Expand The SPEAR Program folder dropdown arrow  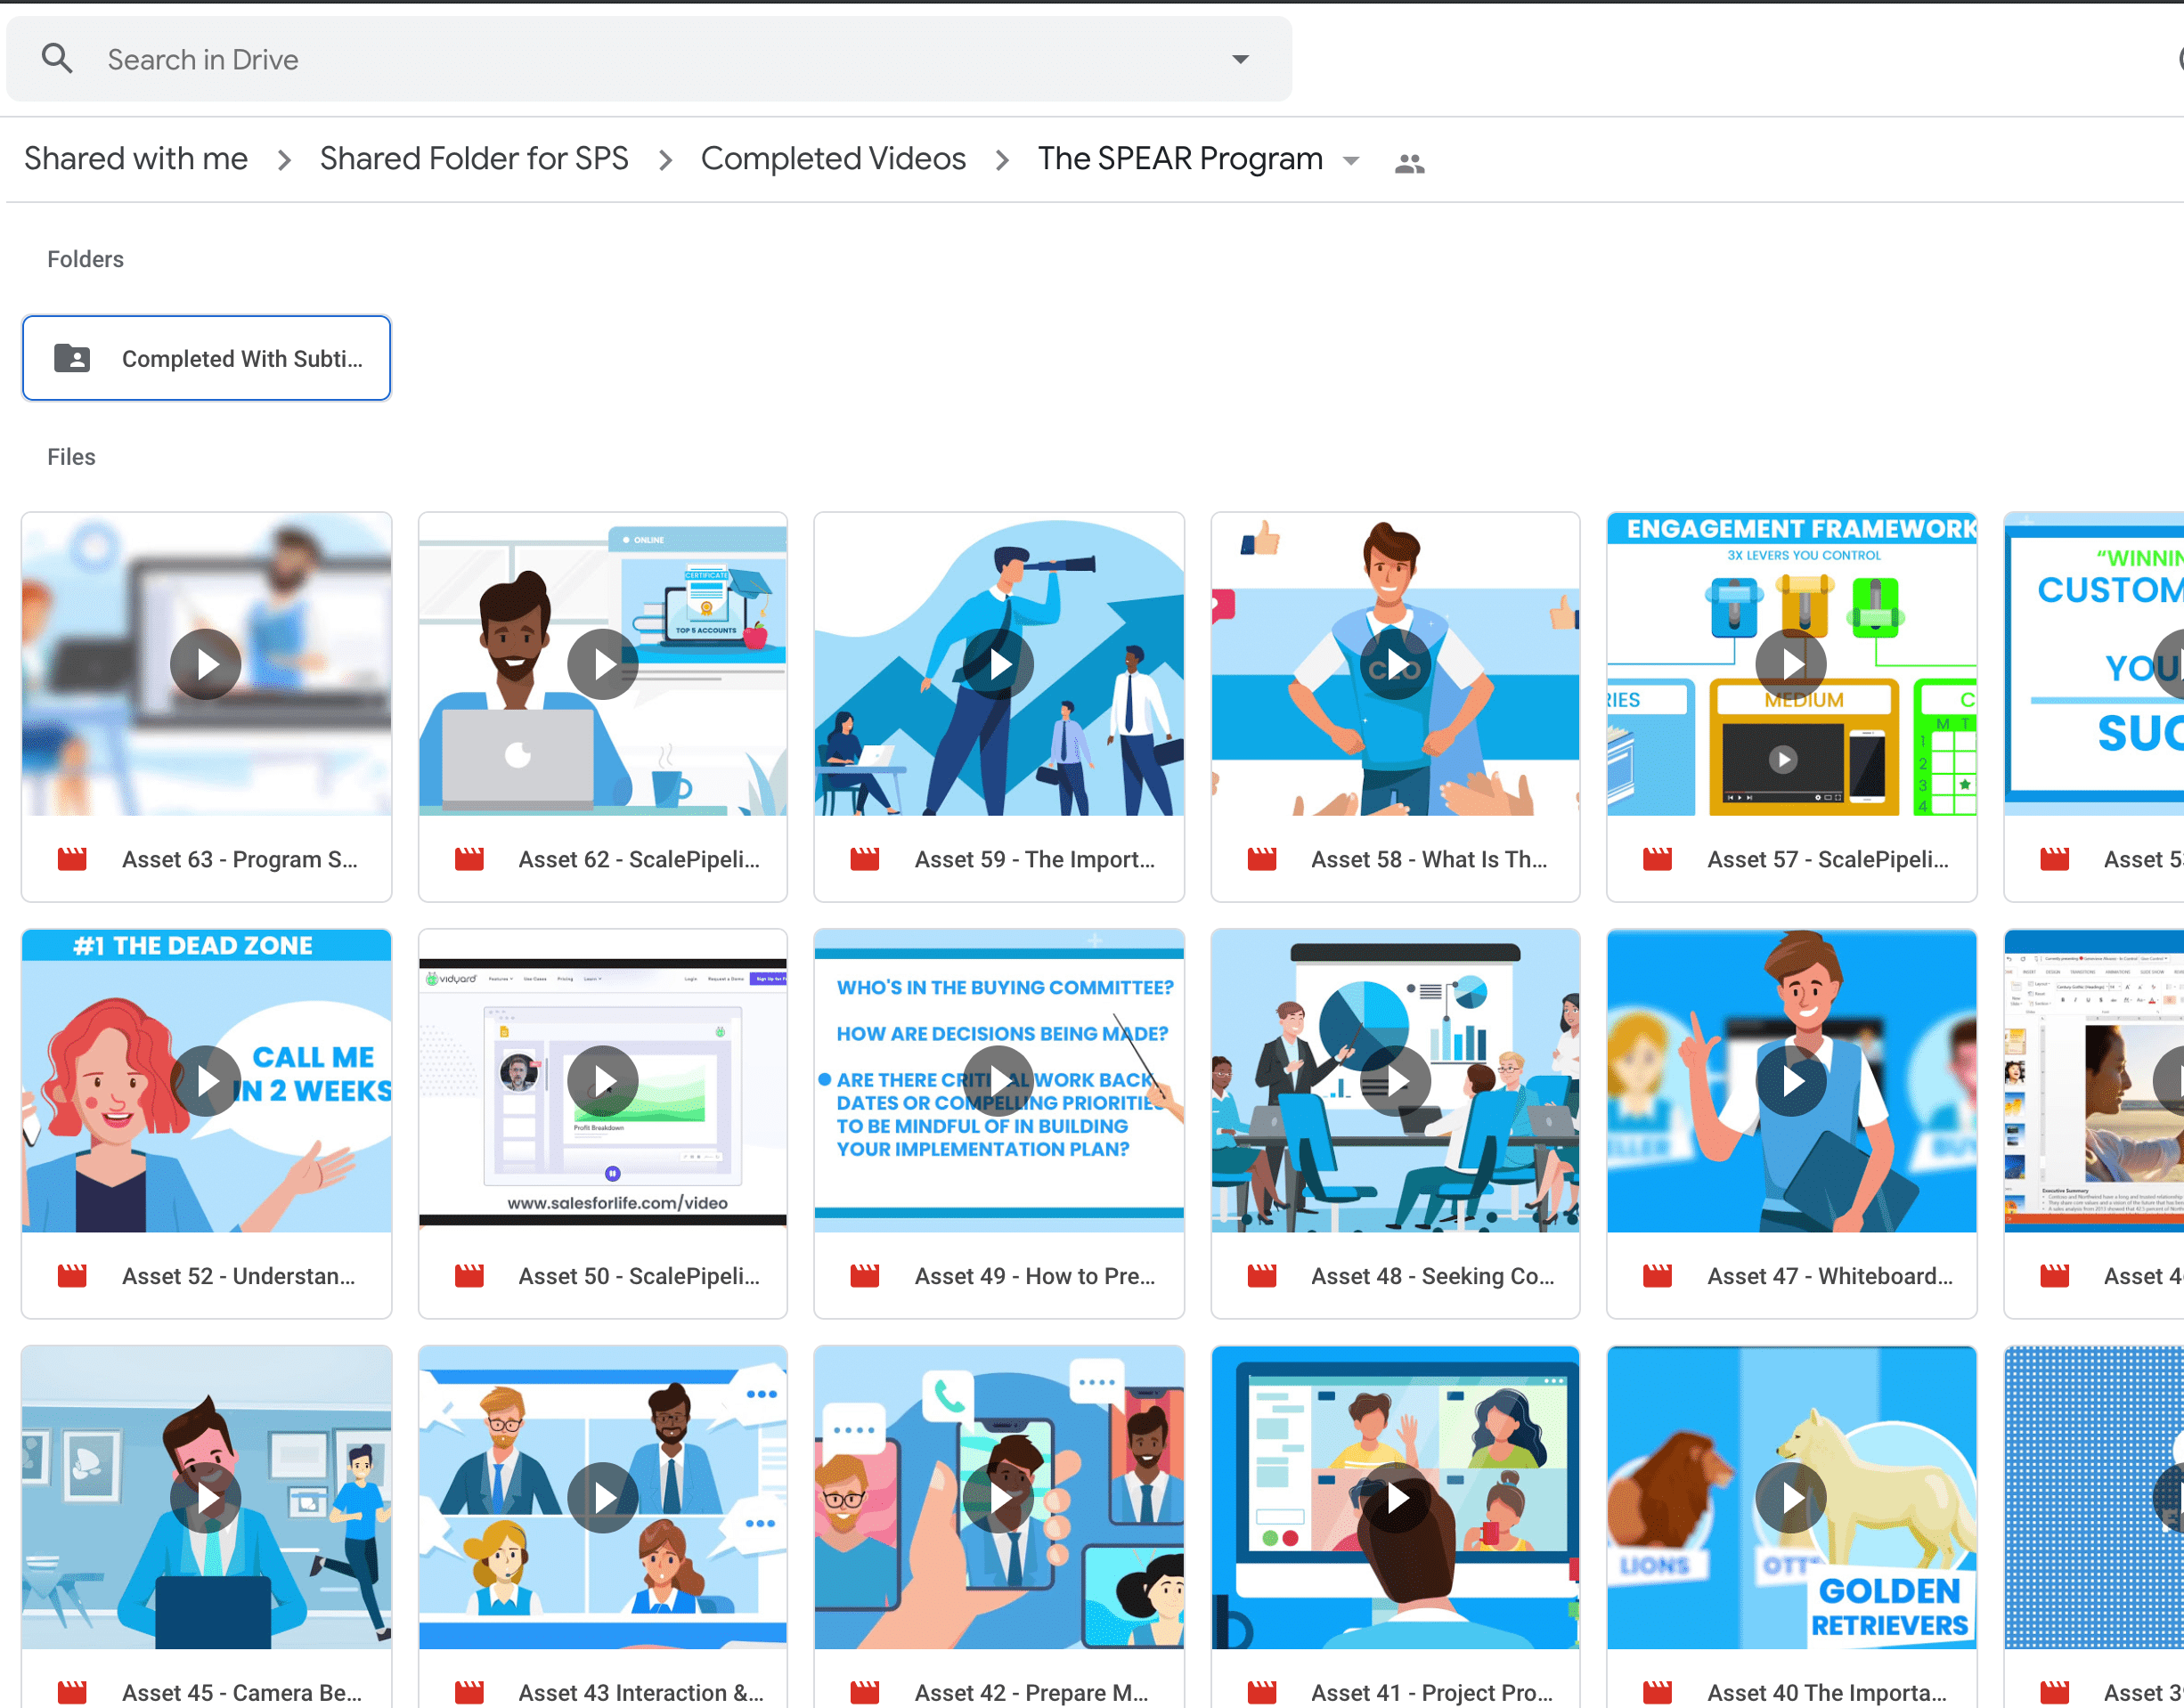pyautogui.click(x=1351, y=161)
